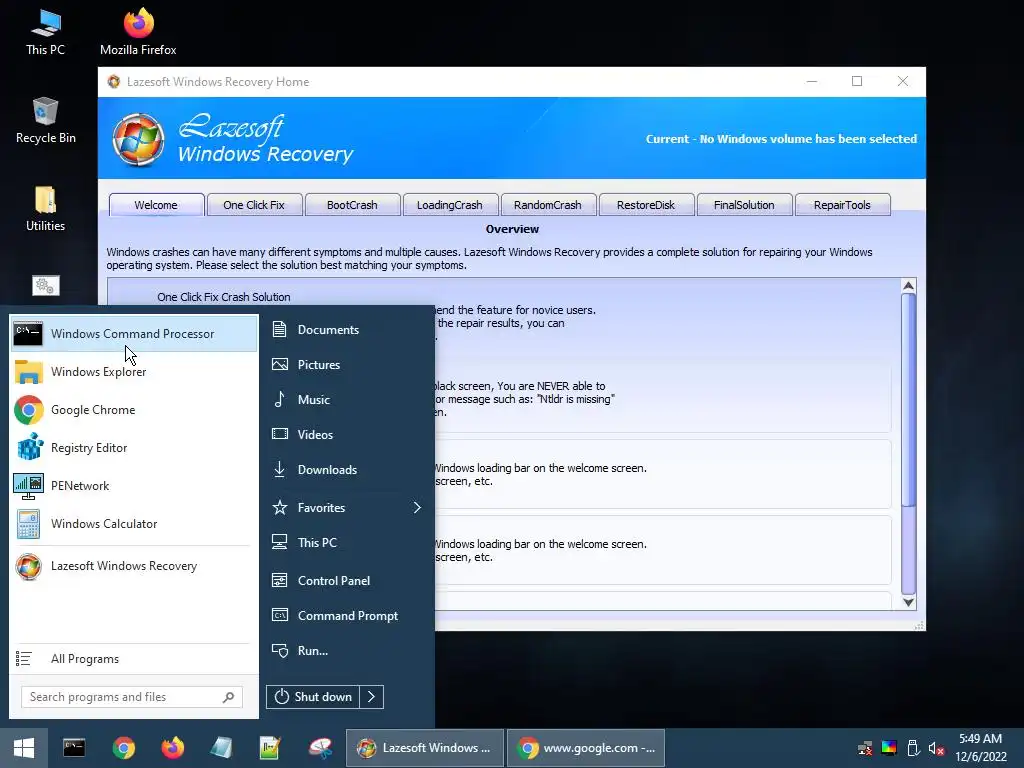Viewport: 1024px width, 768px height.
Task: Switch to BootCrash tab
Action: pyautogui.click(x=352, y=205)
